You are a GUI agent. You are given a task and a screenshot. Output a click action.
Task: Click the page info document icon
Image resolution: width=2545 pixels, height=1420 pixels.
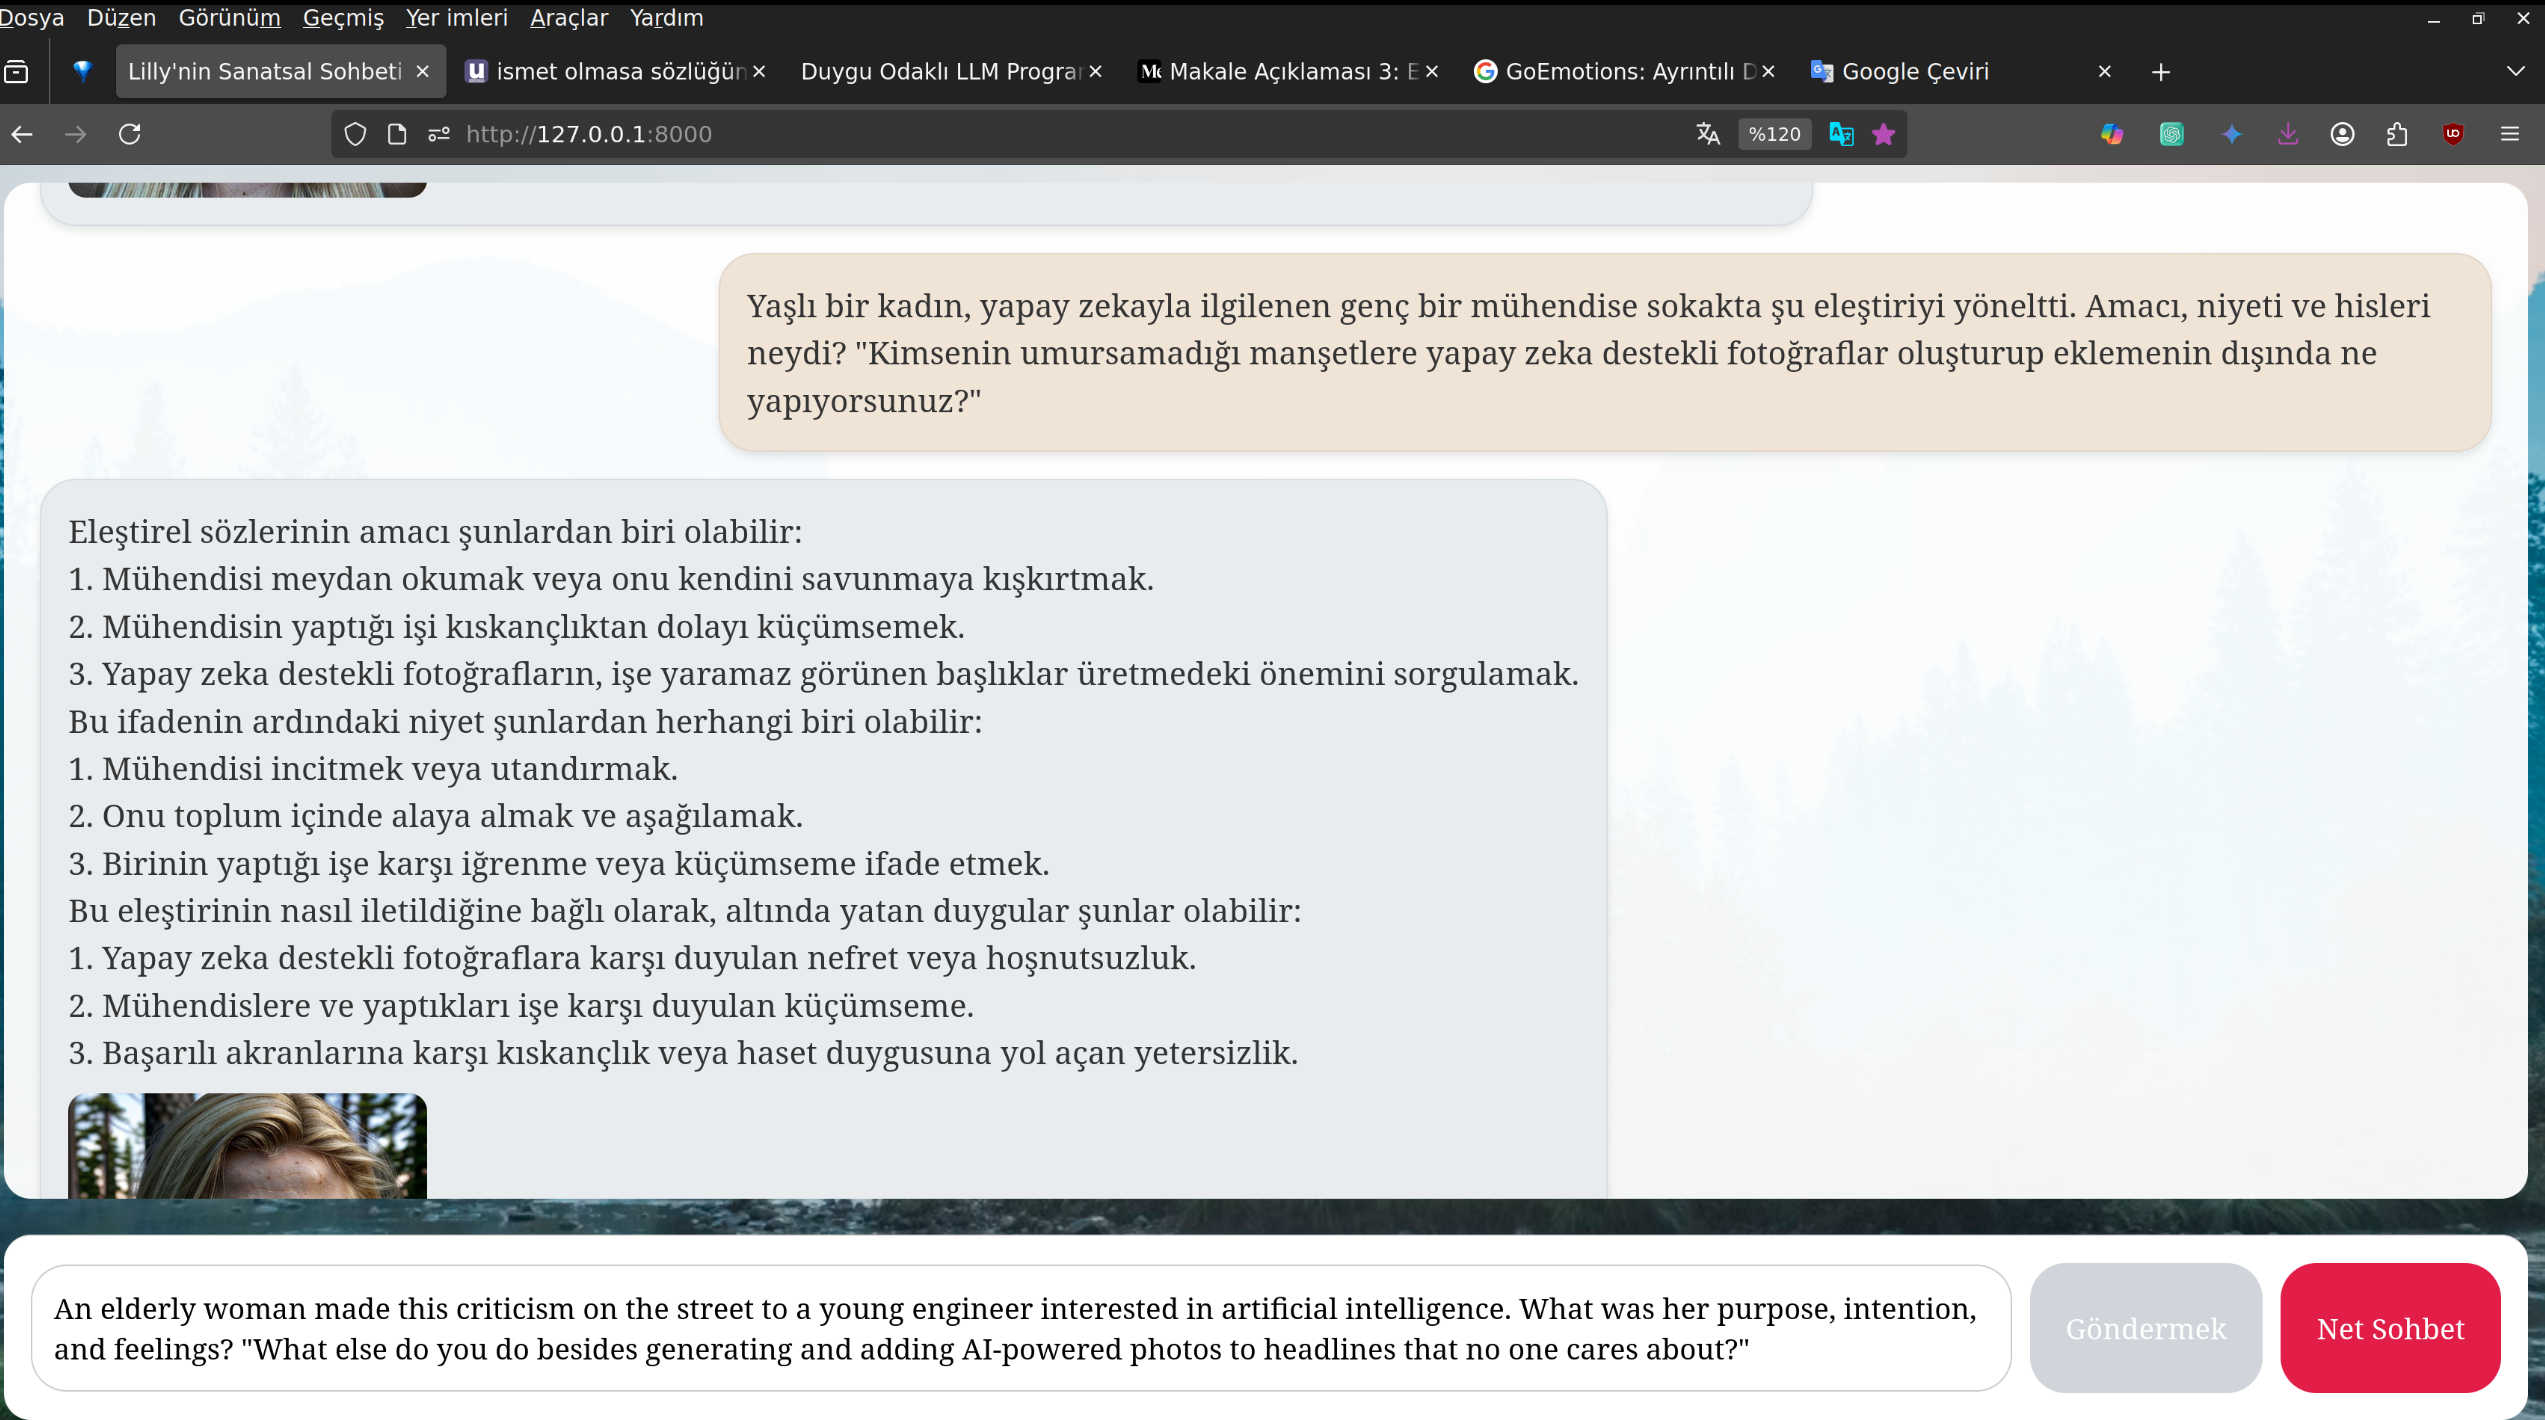tap(397, 134)
